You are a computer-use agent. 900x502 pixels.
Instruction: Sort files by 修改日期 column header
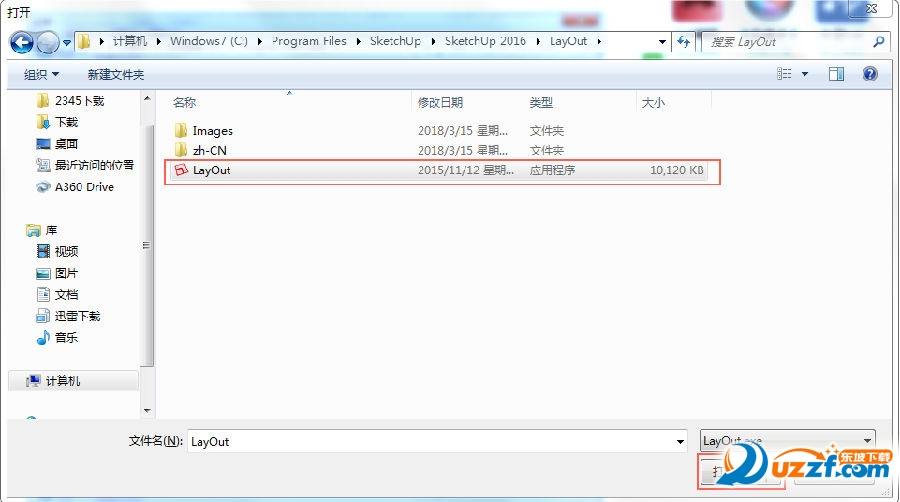point(440,103)
